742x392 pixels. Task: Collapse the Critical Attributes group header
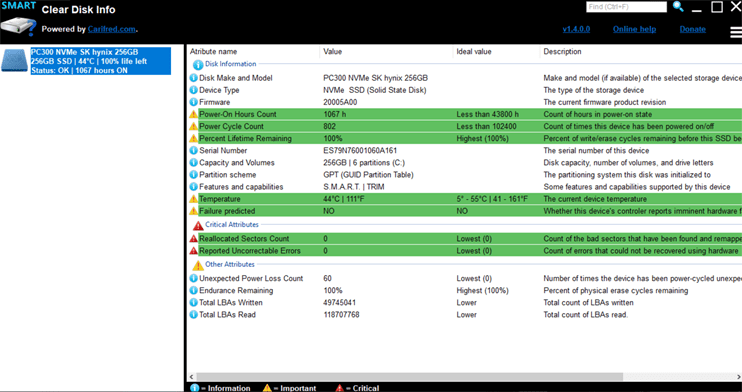tap(232, 224)
